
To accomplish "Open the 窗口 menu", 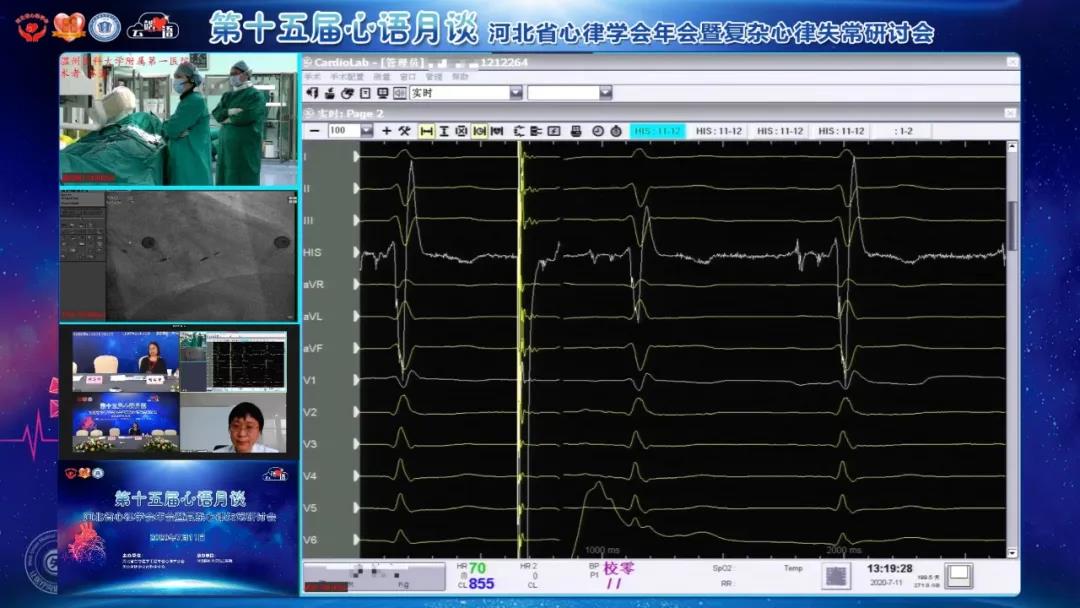I will [408, 77].
